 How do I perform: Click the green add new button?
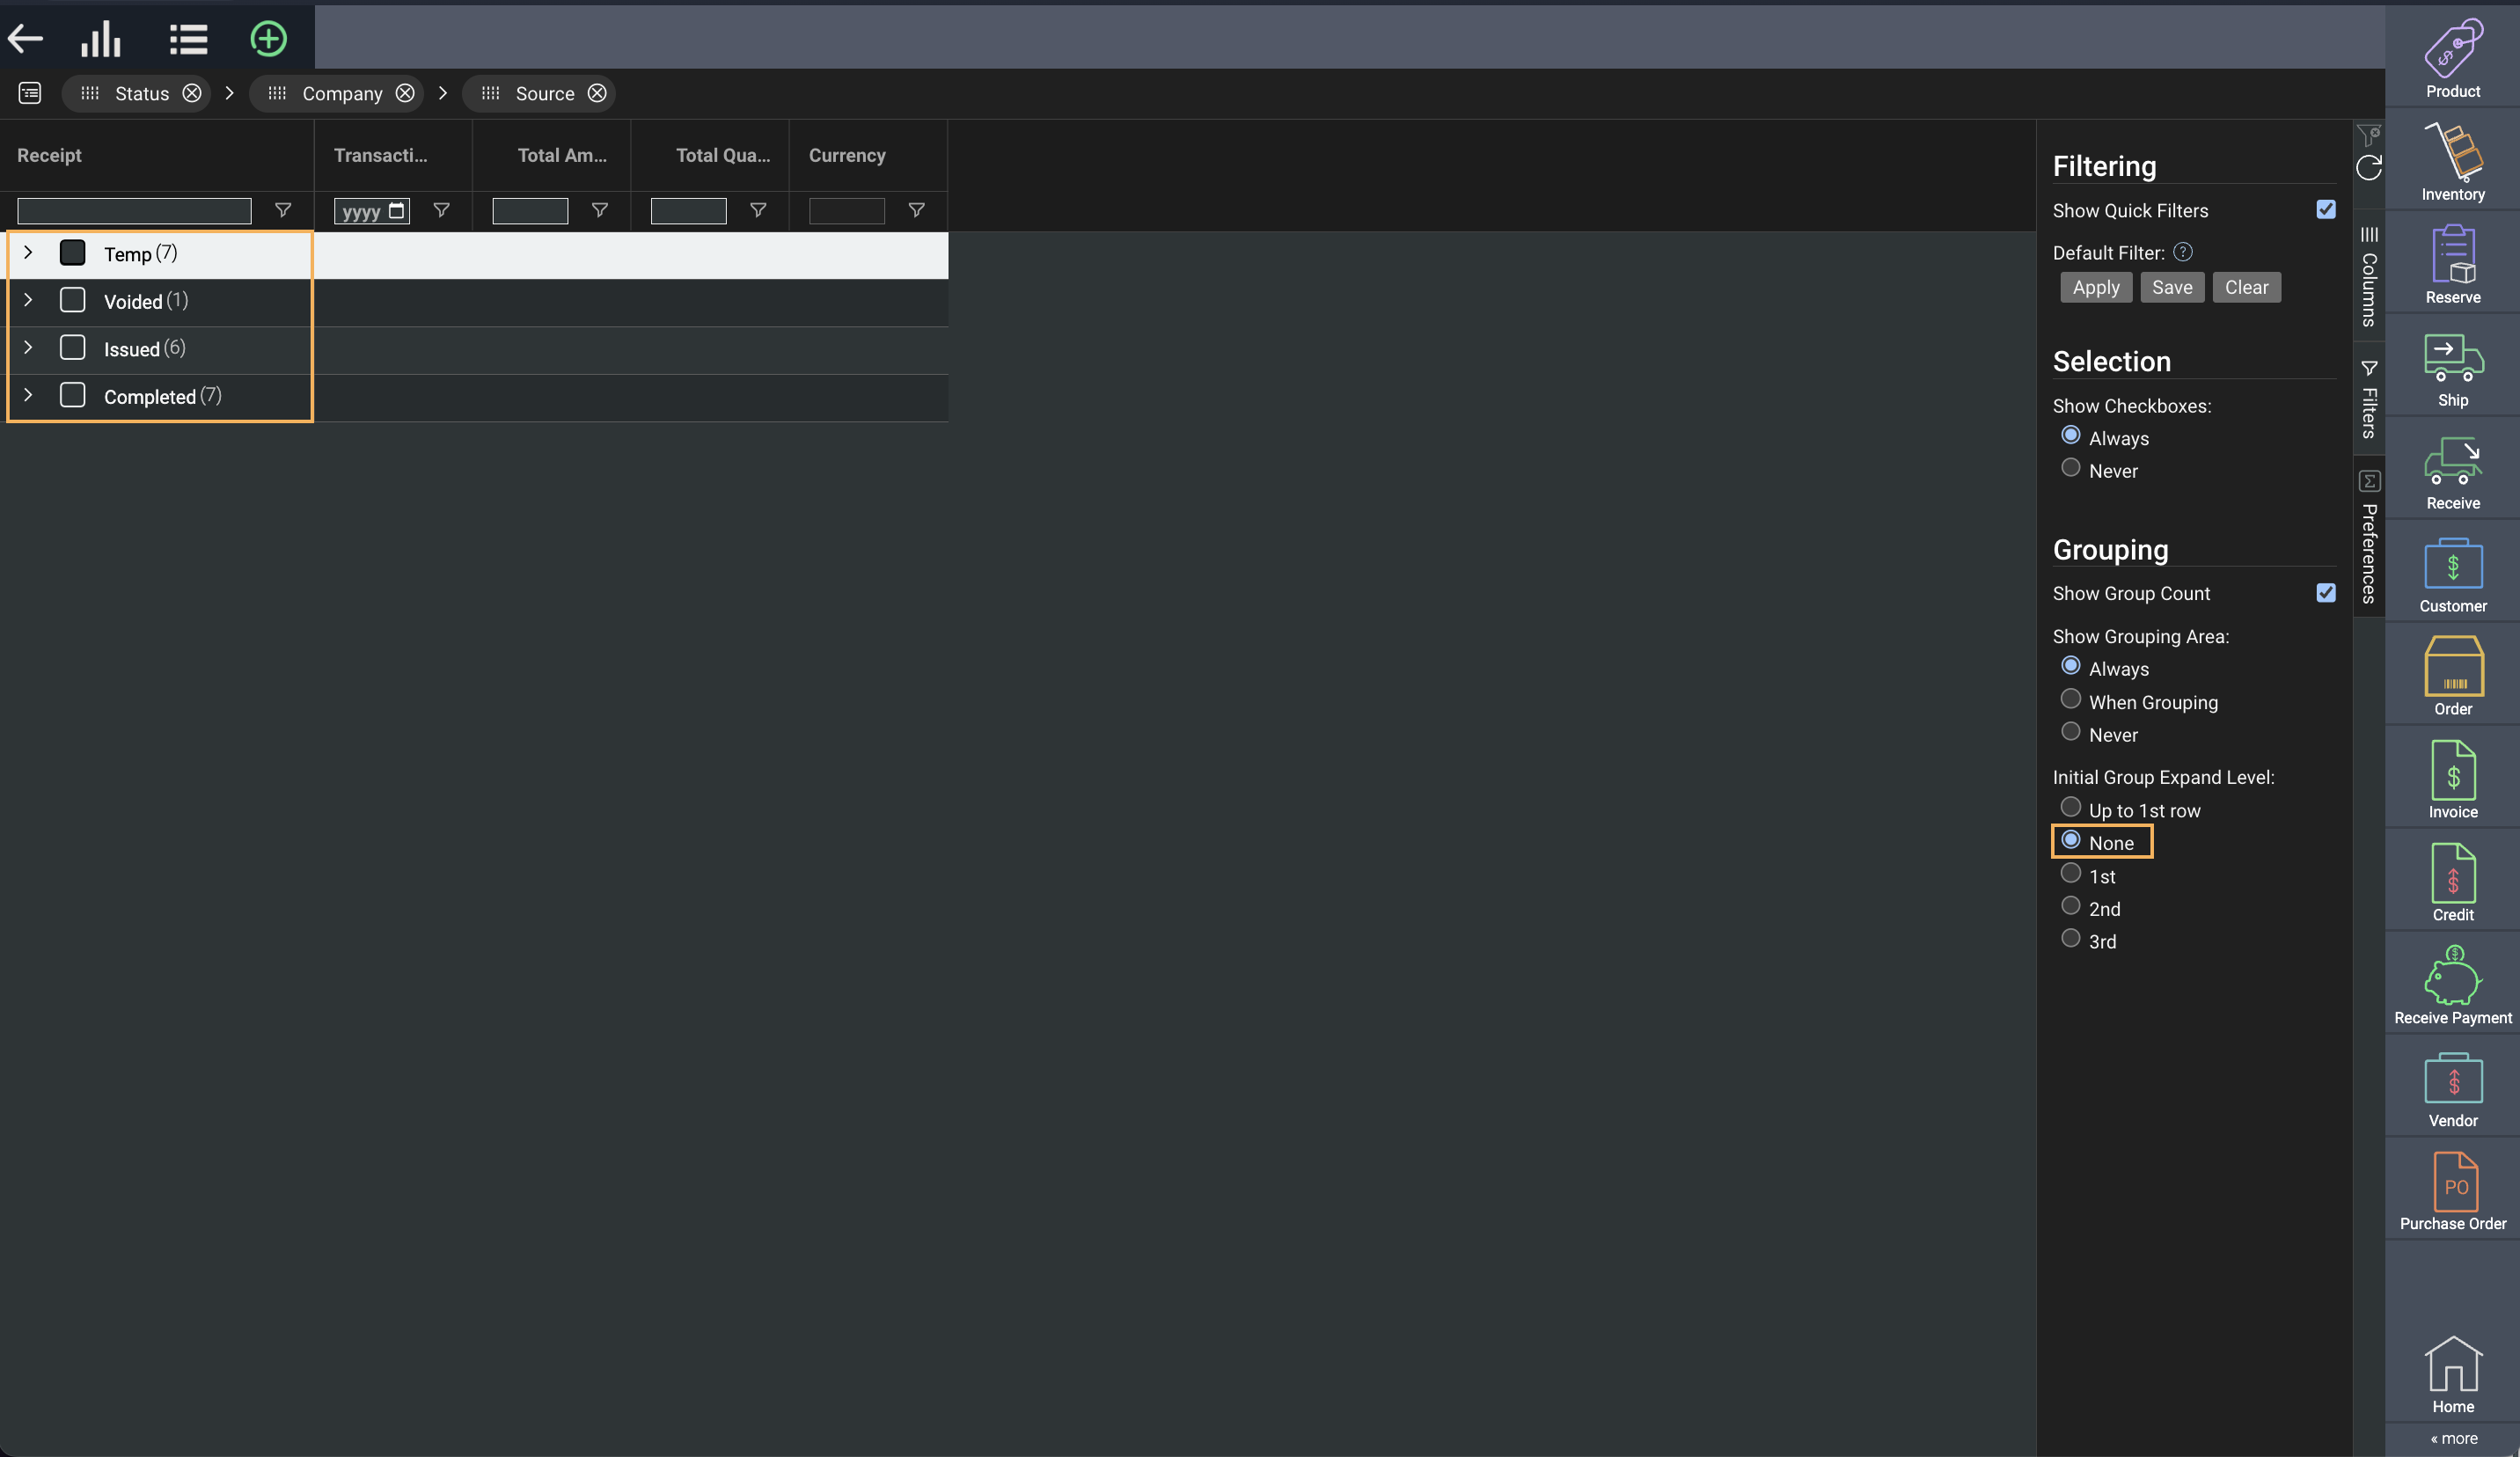pyautogui.click(x=268, y=39)
